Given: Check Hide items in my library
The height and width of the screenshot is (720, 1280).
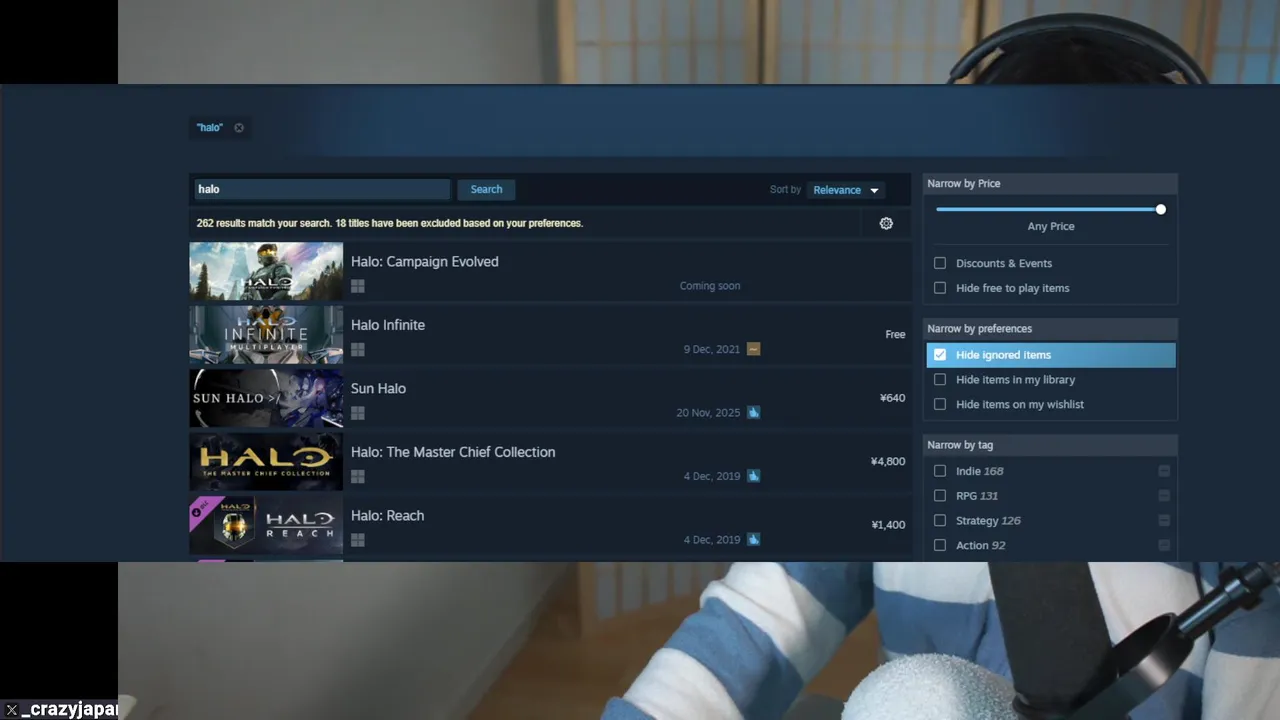Looking at the screenshot, I should (x=940, y=380).
